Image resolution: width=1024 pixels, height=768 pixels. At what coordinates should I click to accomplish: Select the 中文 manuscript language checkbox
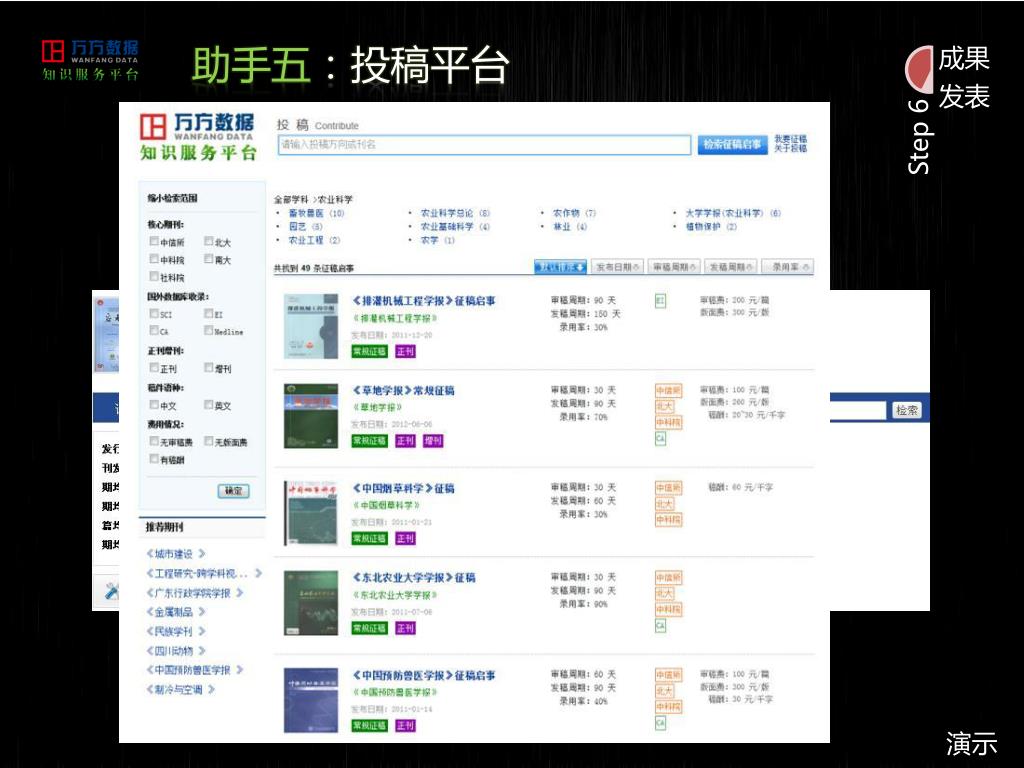click(154, 405)
